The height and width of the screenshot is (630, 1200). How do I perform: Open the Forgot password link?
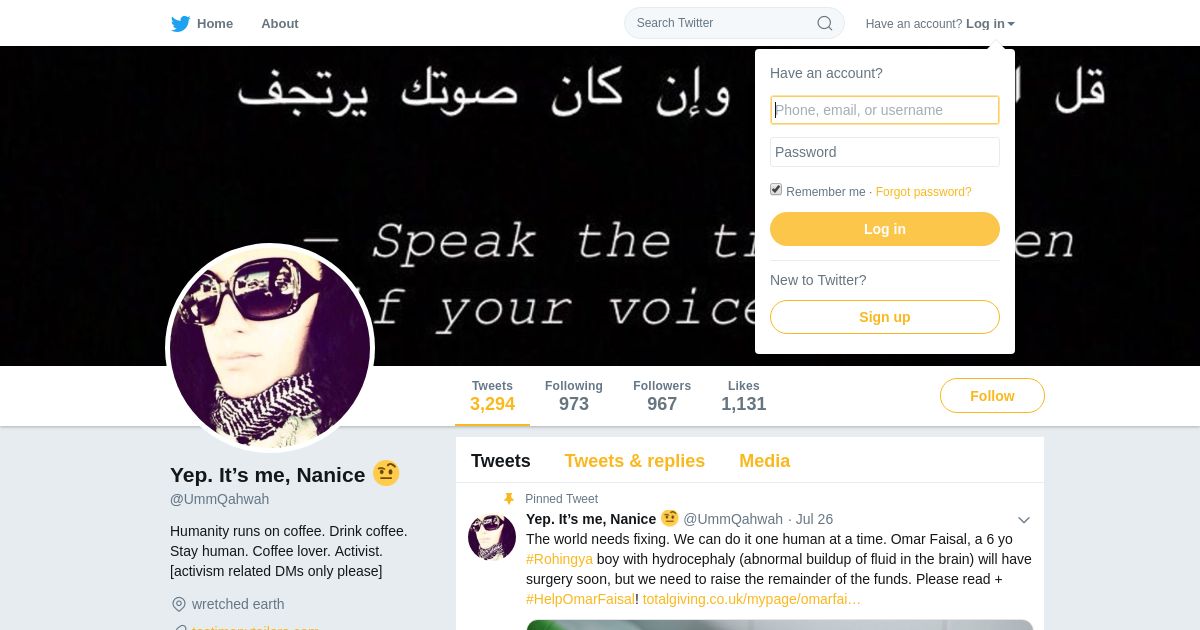[924, 192]
